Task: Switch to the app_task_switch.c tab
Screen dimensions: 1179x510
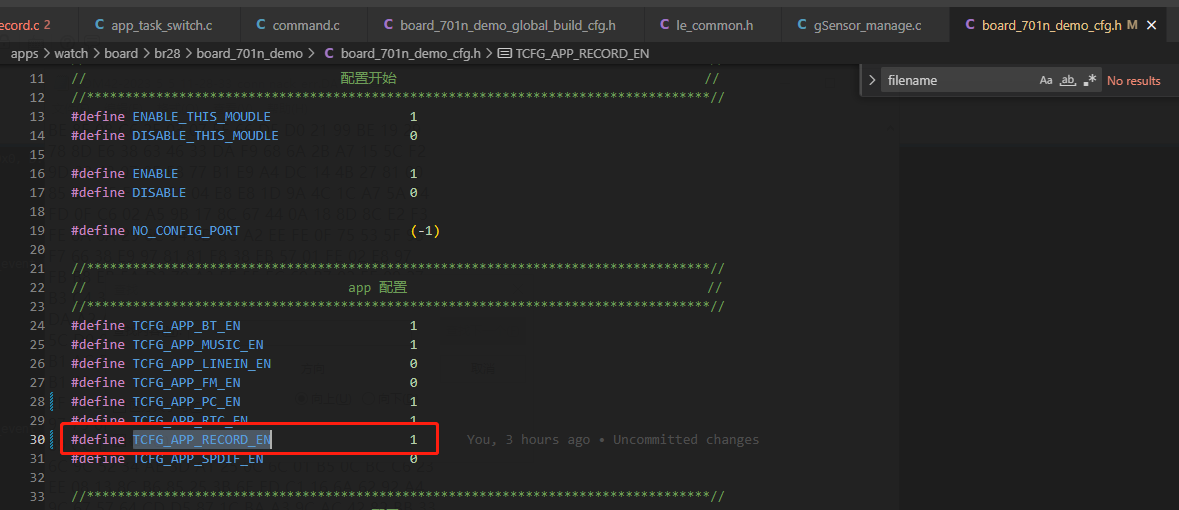Action: coord(153,26)
